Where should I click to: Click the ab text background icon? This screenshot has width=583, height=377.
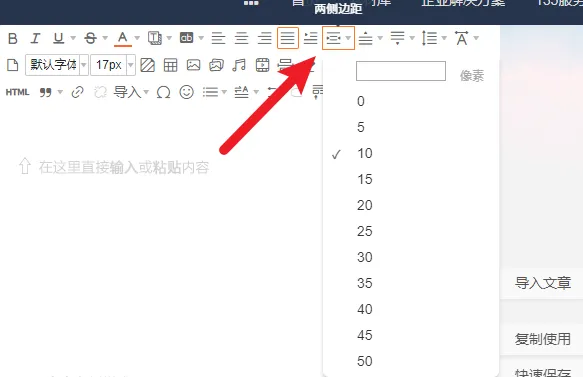(186, 38)
